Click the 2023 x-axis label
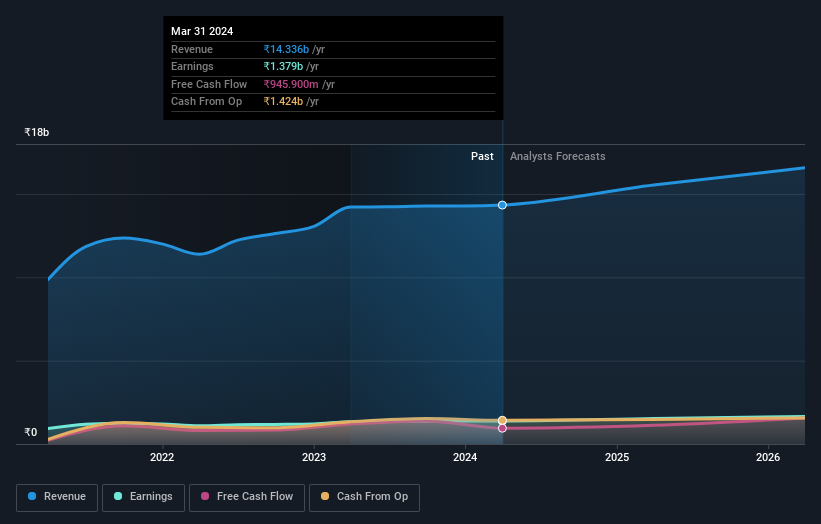Viewport: 821px width, 524px height. point(314,457)
